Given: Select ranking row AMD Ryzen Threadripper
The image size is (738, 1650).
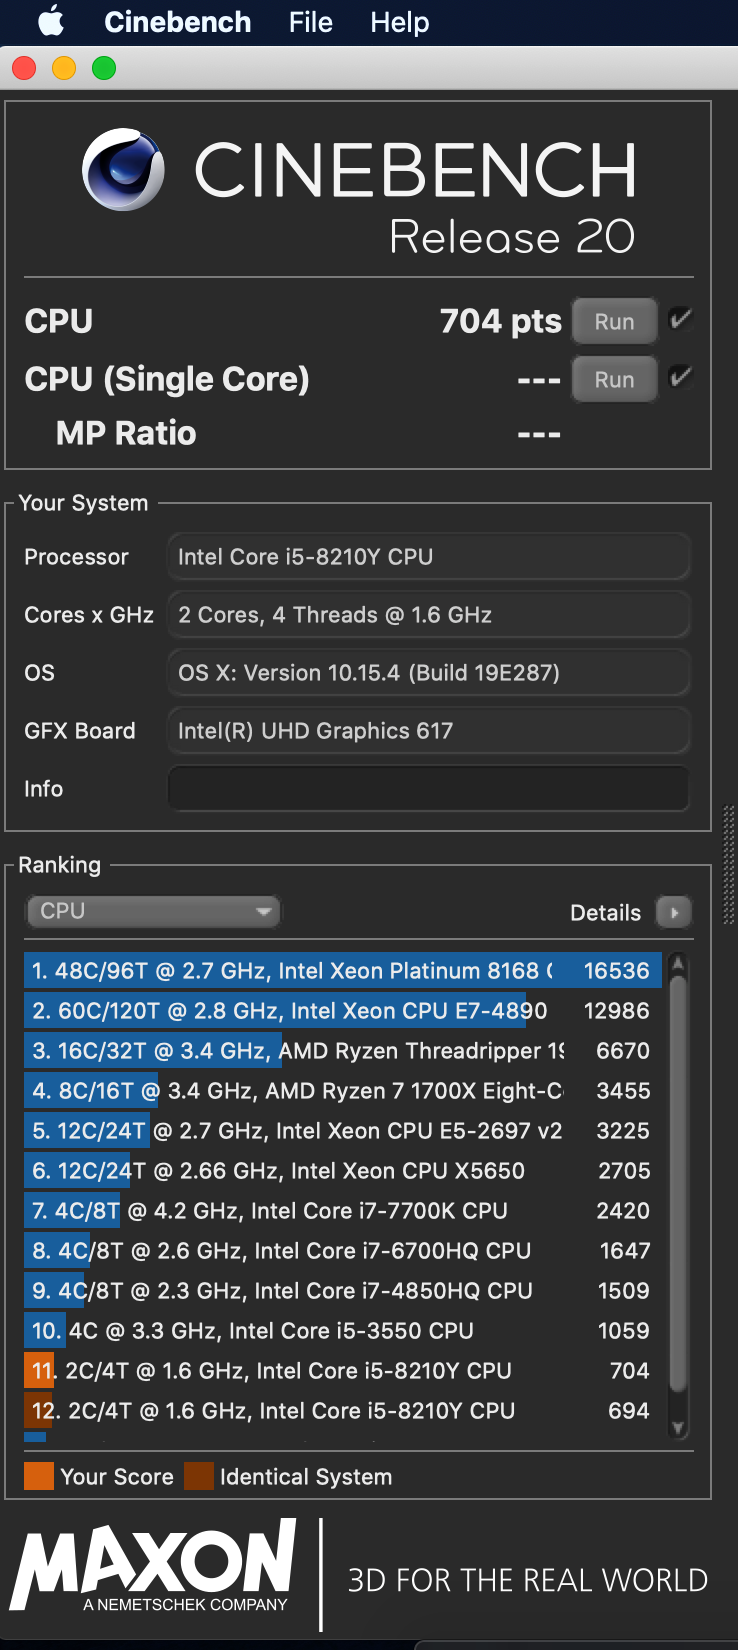Looking at the screenshot, I should [x=343, y=1051].
